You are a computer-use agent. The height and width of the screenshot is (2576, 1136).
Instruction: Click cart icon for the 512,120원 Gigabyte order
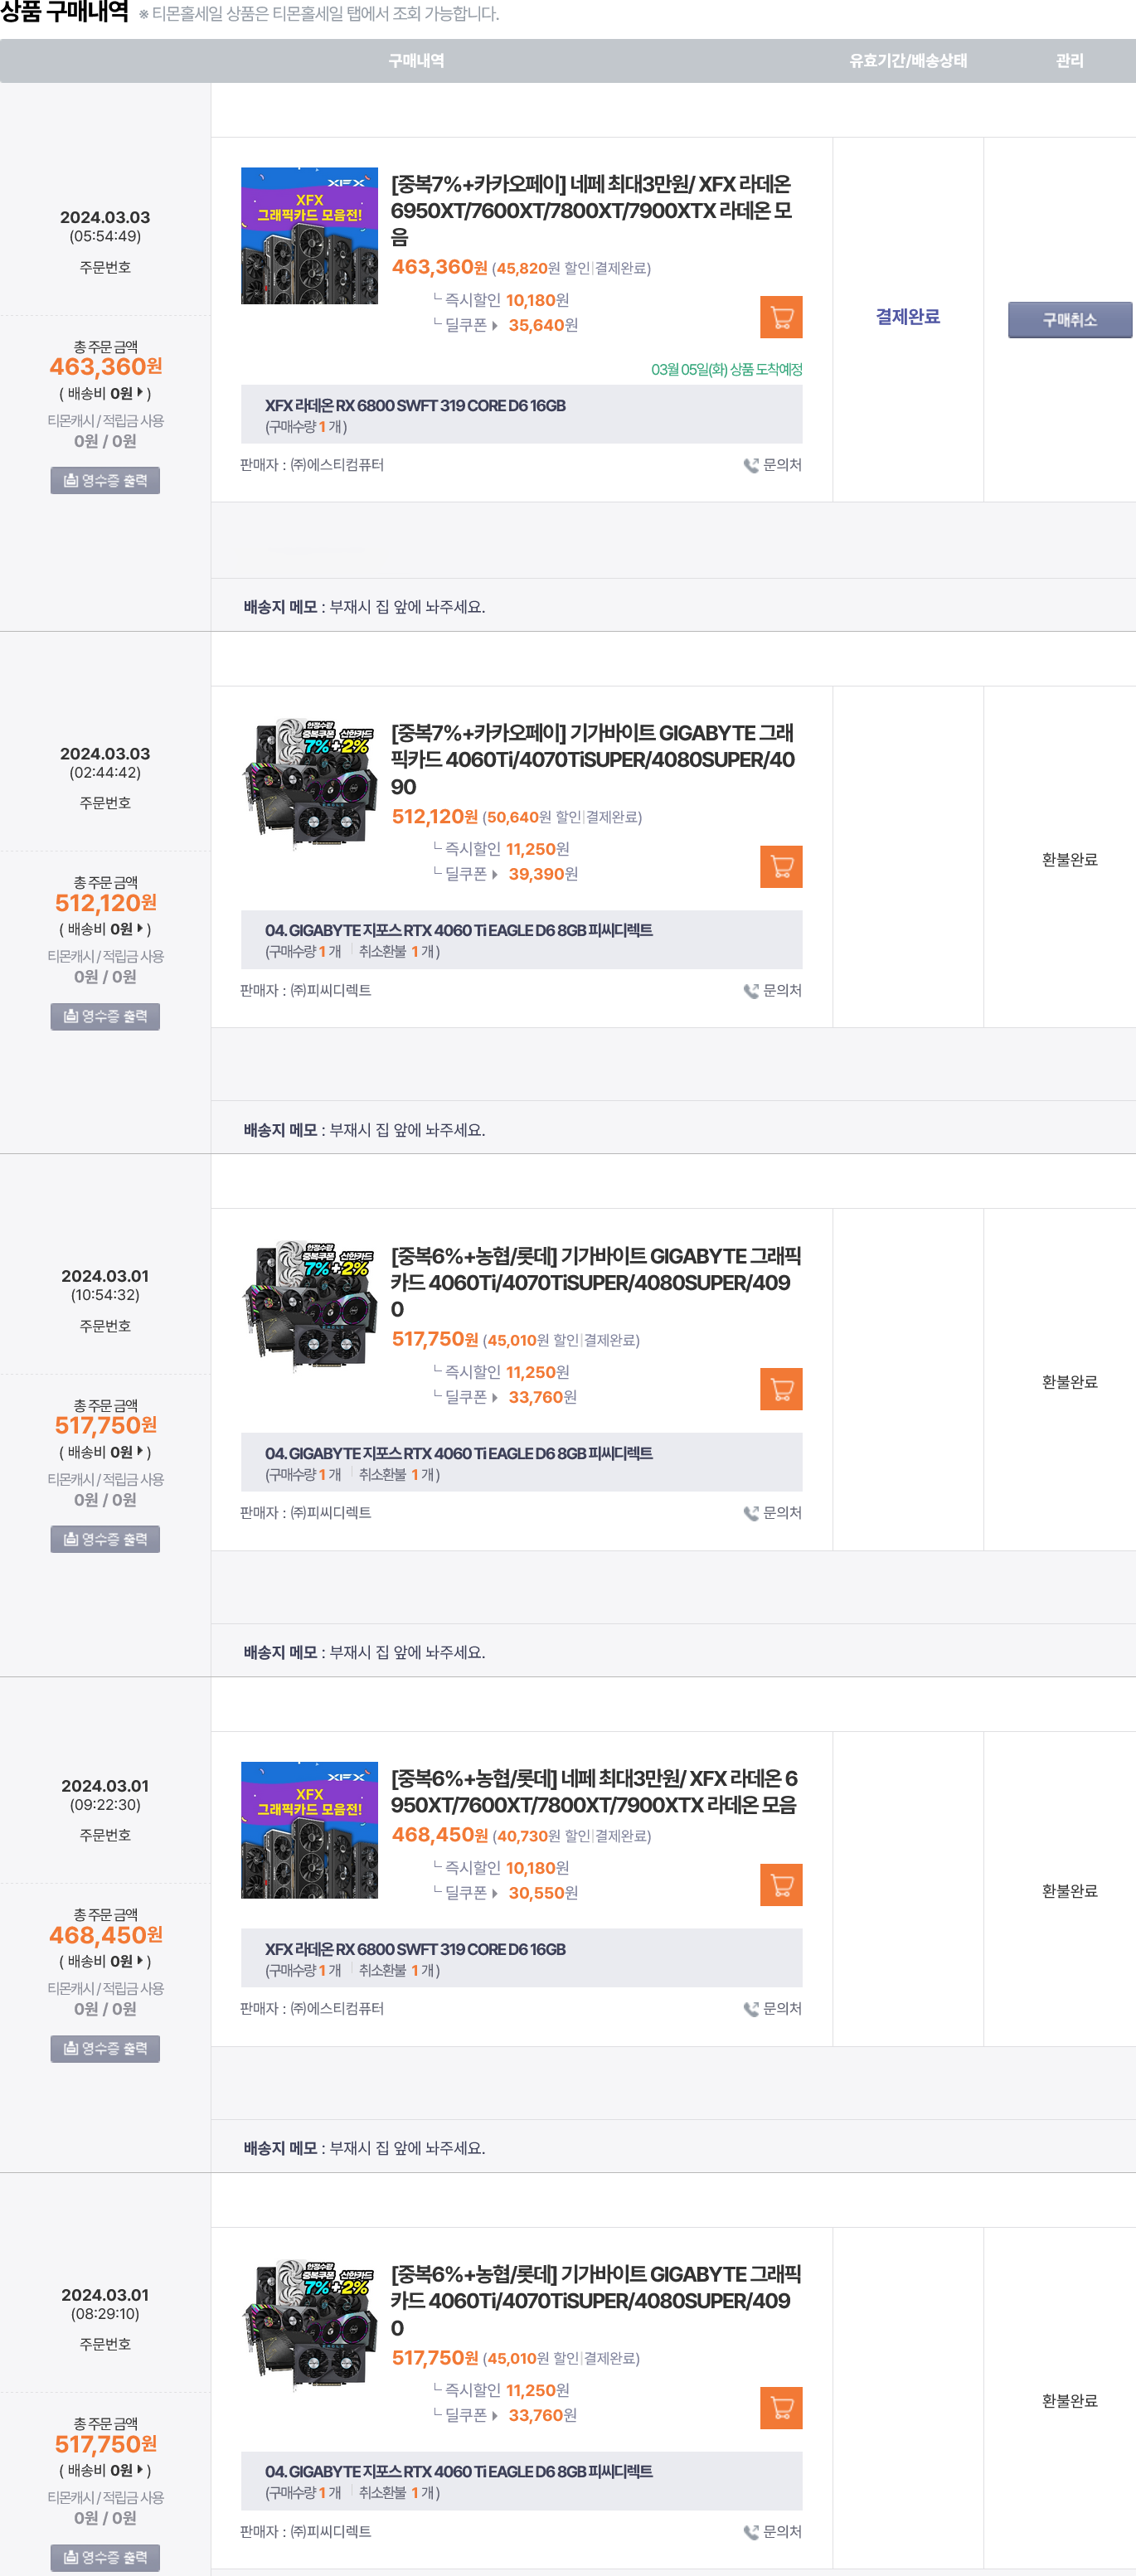click(x=781, y=867)
